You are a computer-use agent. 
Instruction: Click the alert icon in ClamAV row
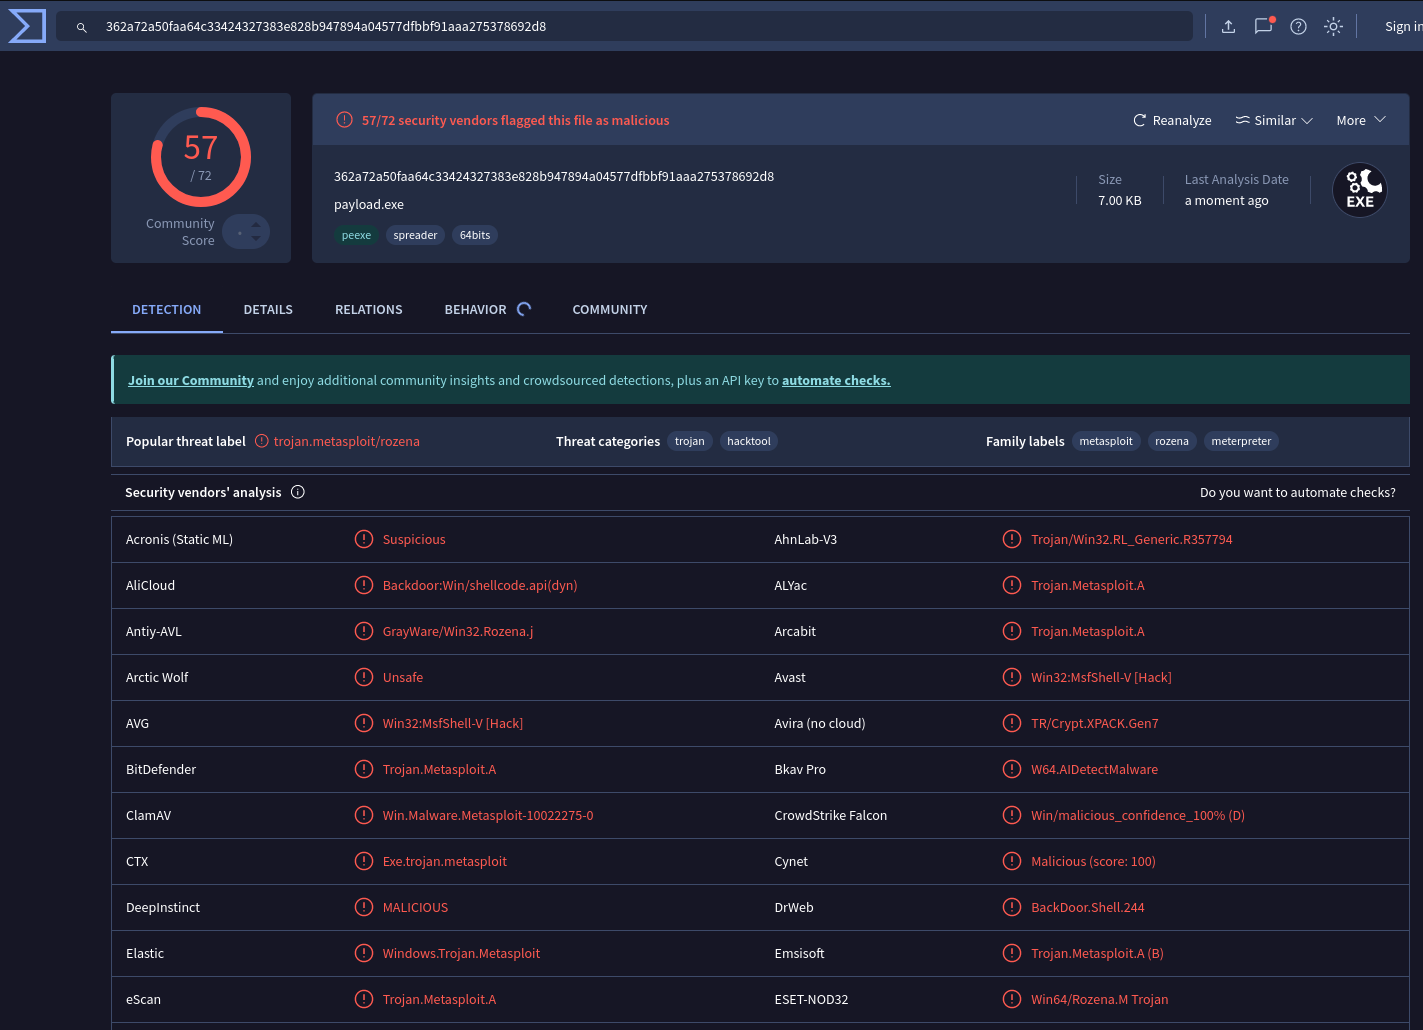(x=364, y=815)
